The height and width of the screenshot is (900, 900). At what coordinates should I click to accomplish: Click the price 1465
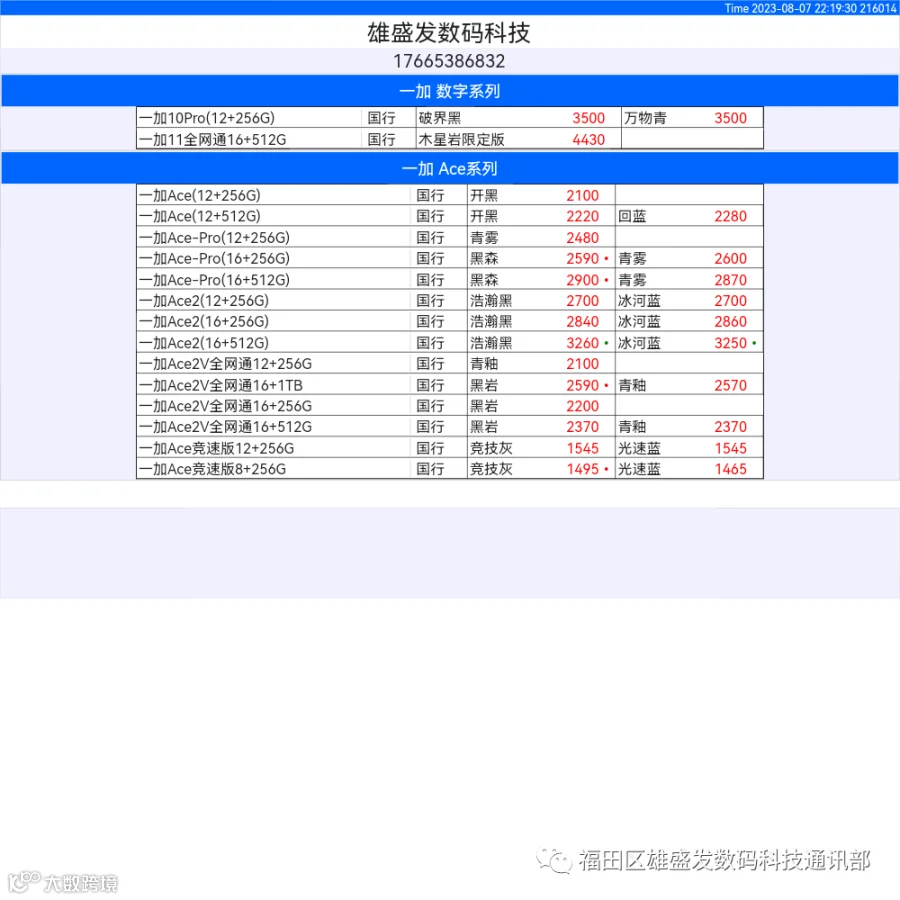(730, 469)
